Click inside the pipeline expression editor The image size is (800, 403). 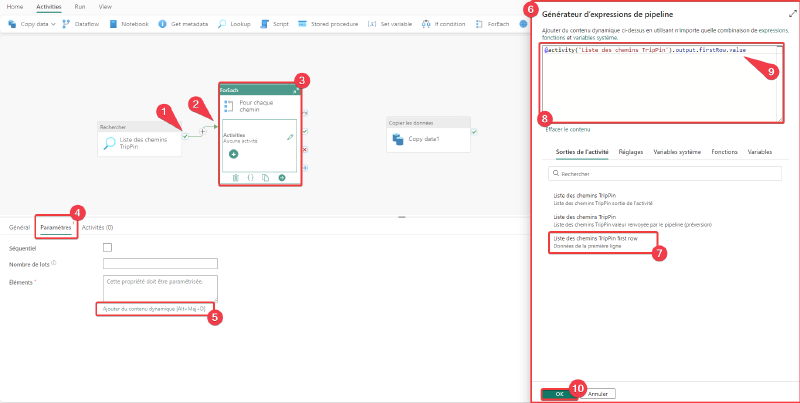(x=662, y=83)
